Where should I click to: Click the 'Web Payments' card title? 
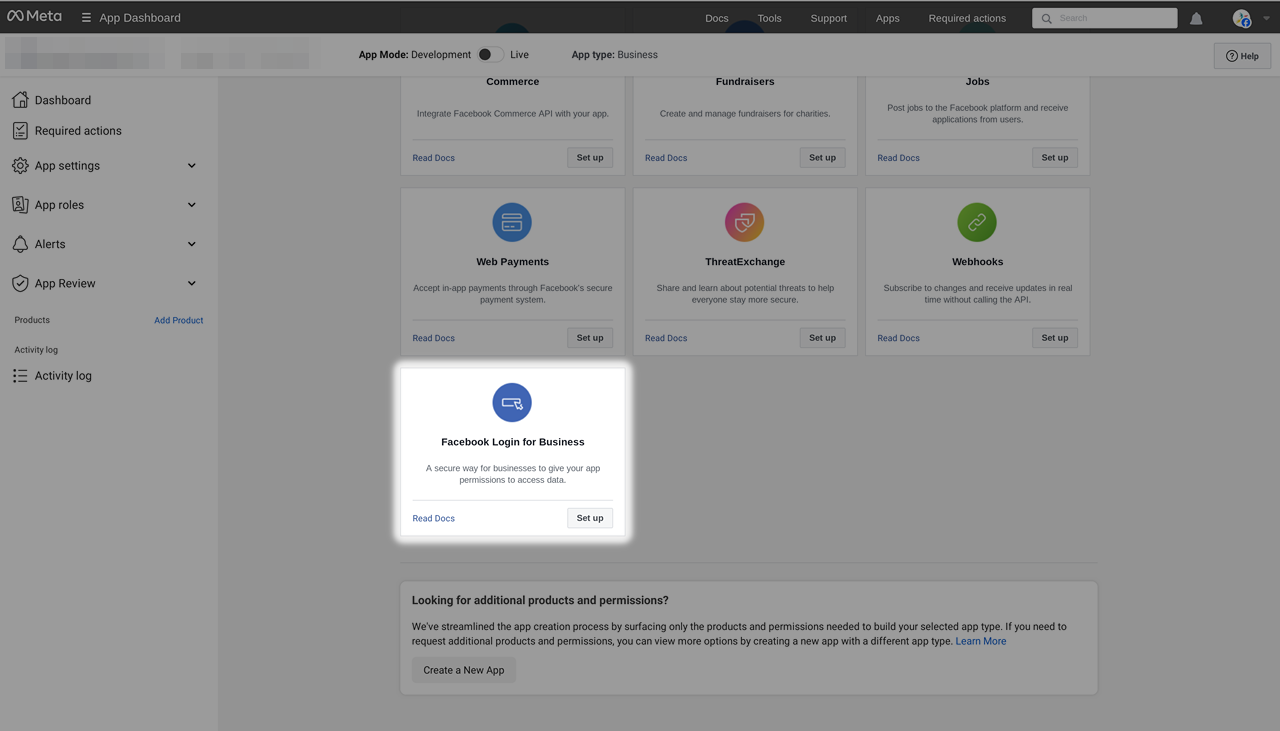pos(513,262)
